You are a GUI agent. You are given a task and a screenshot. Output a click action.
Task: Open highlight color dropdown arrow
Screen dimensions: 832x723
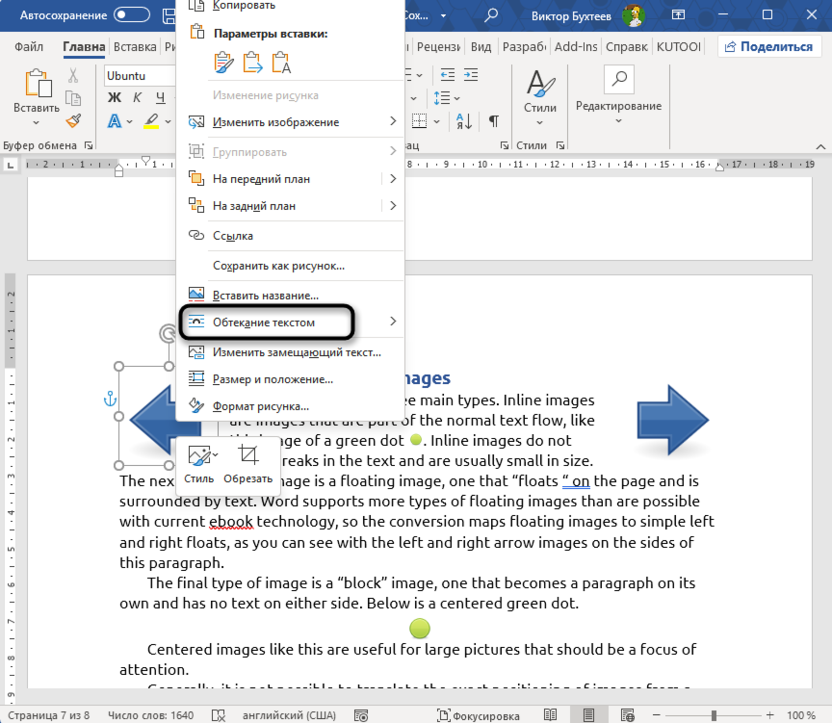pyautogui.click(x=168, y=121)
